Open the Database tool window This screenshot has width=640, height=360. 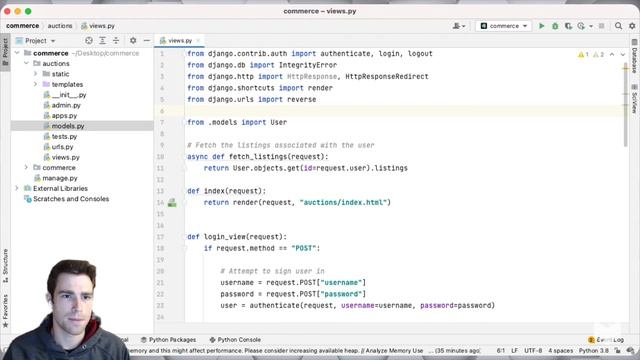coord(635,56)
